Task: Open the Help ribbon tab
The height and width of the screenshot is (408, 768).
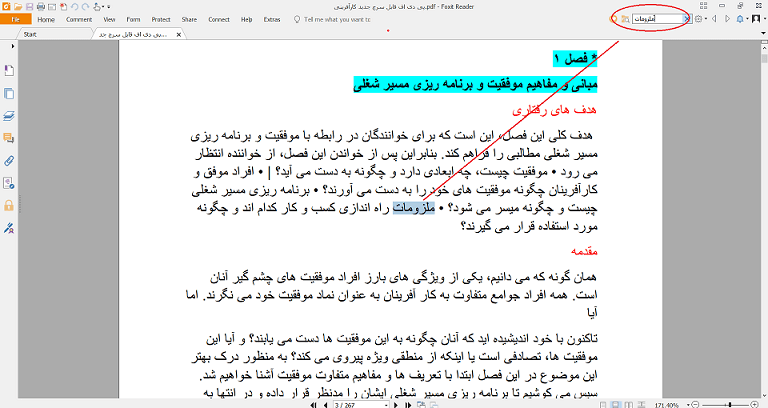Action: [x=246, y=20]
